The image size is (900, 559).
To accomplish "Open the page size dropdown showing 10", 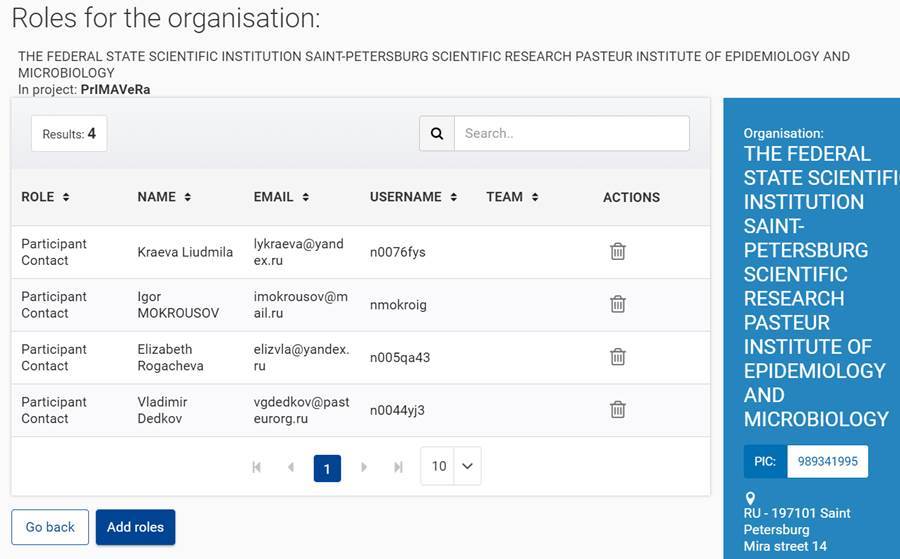I will click(451, 466).
